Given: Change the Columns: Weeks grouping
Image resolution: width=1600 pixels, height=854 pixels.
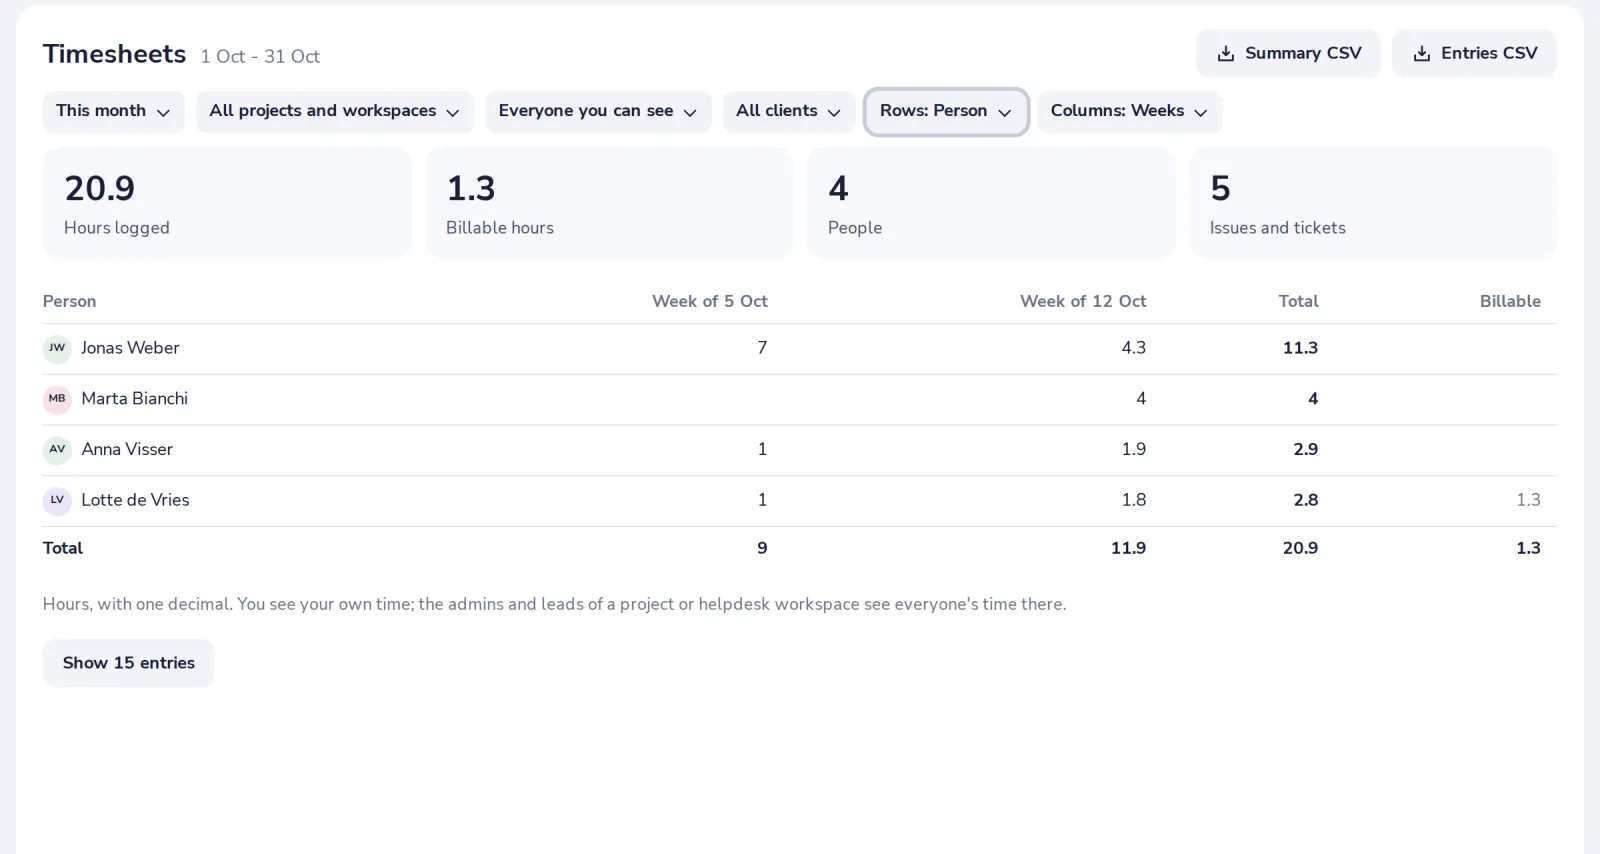Looking at the screenshot, I should pos(1129,111).
